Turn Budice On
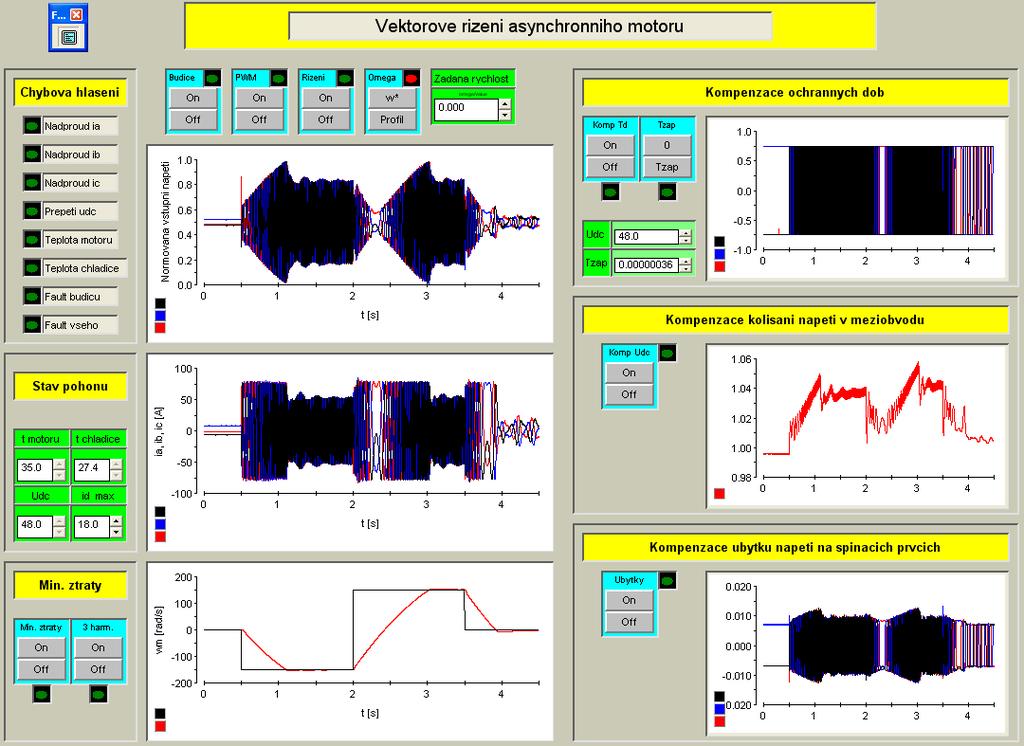 pos(193,98)
